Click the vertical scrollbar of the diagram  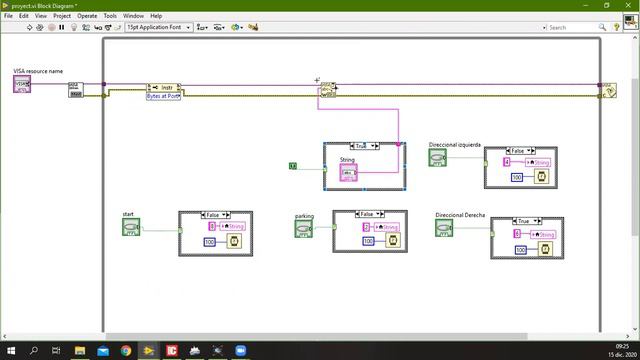tap(636, 157)
